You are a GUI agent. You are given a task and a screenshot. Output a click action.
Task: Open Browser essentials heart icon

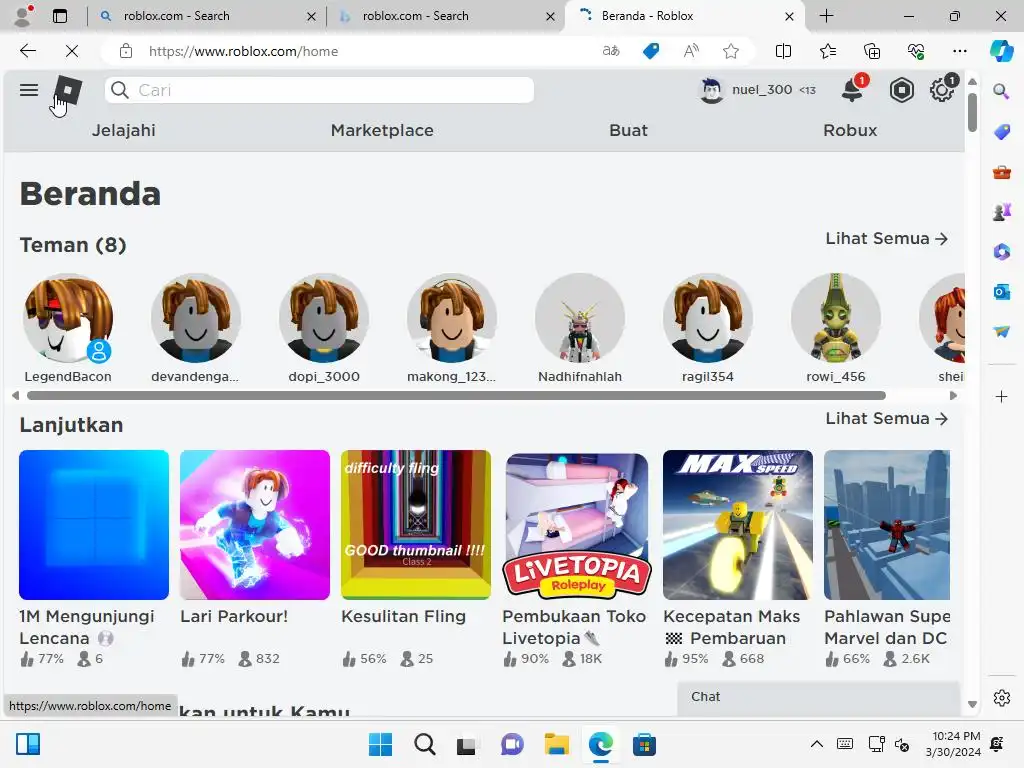tap(916, 51)
